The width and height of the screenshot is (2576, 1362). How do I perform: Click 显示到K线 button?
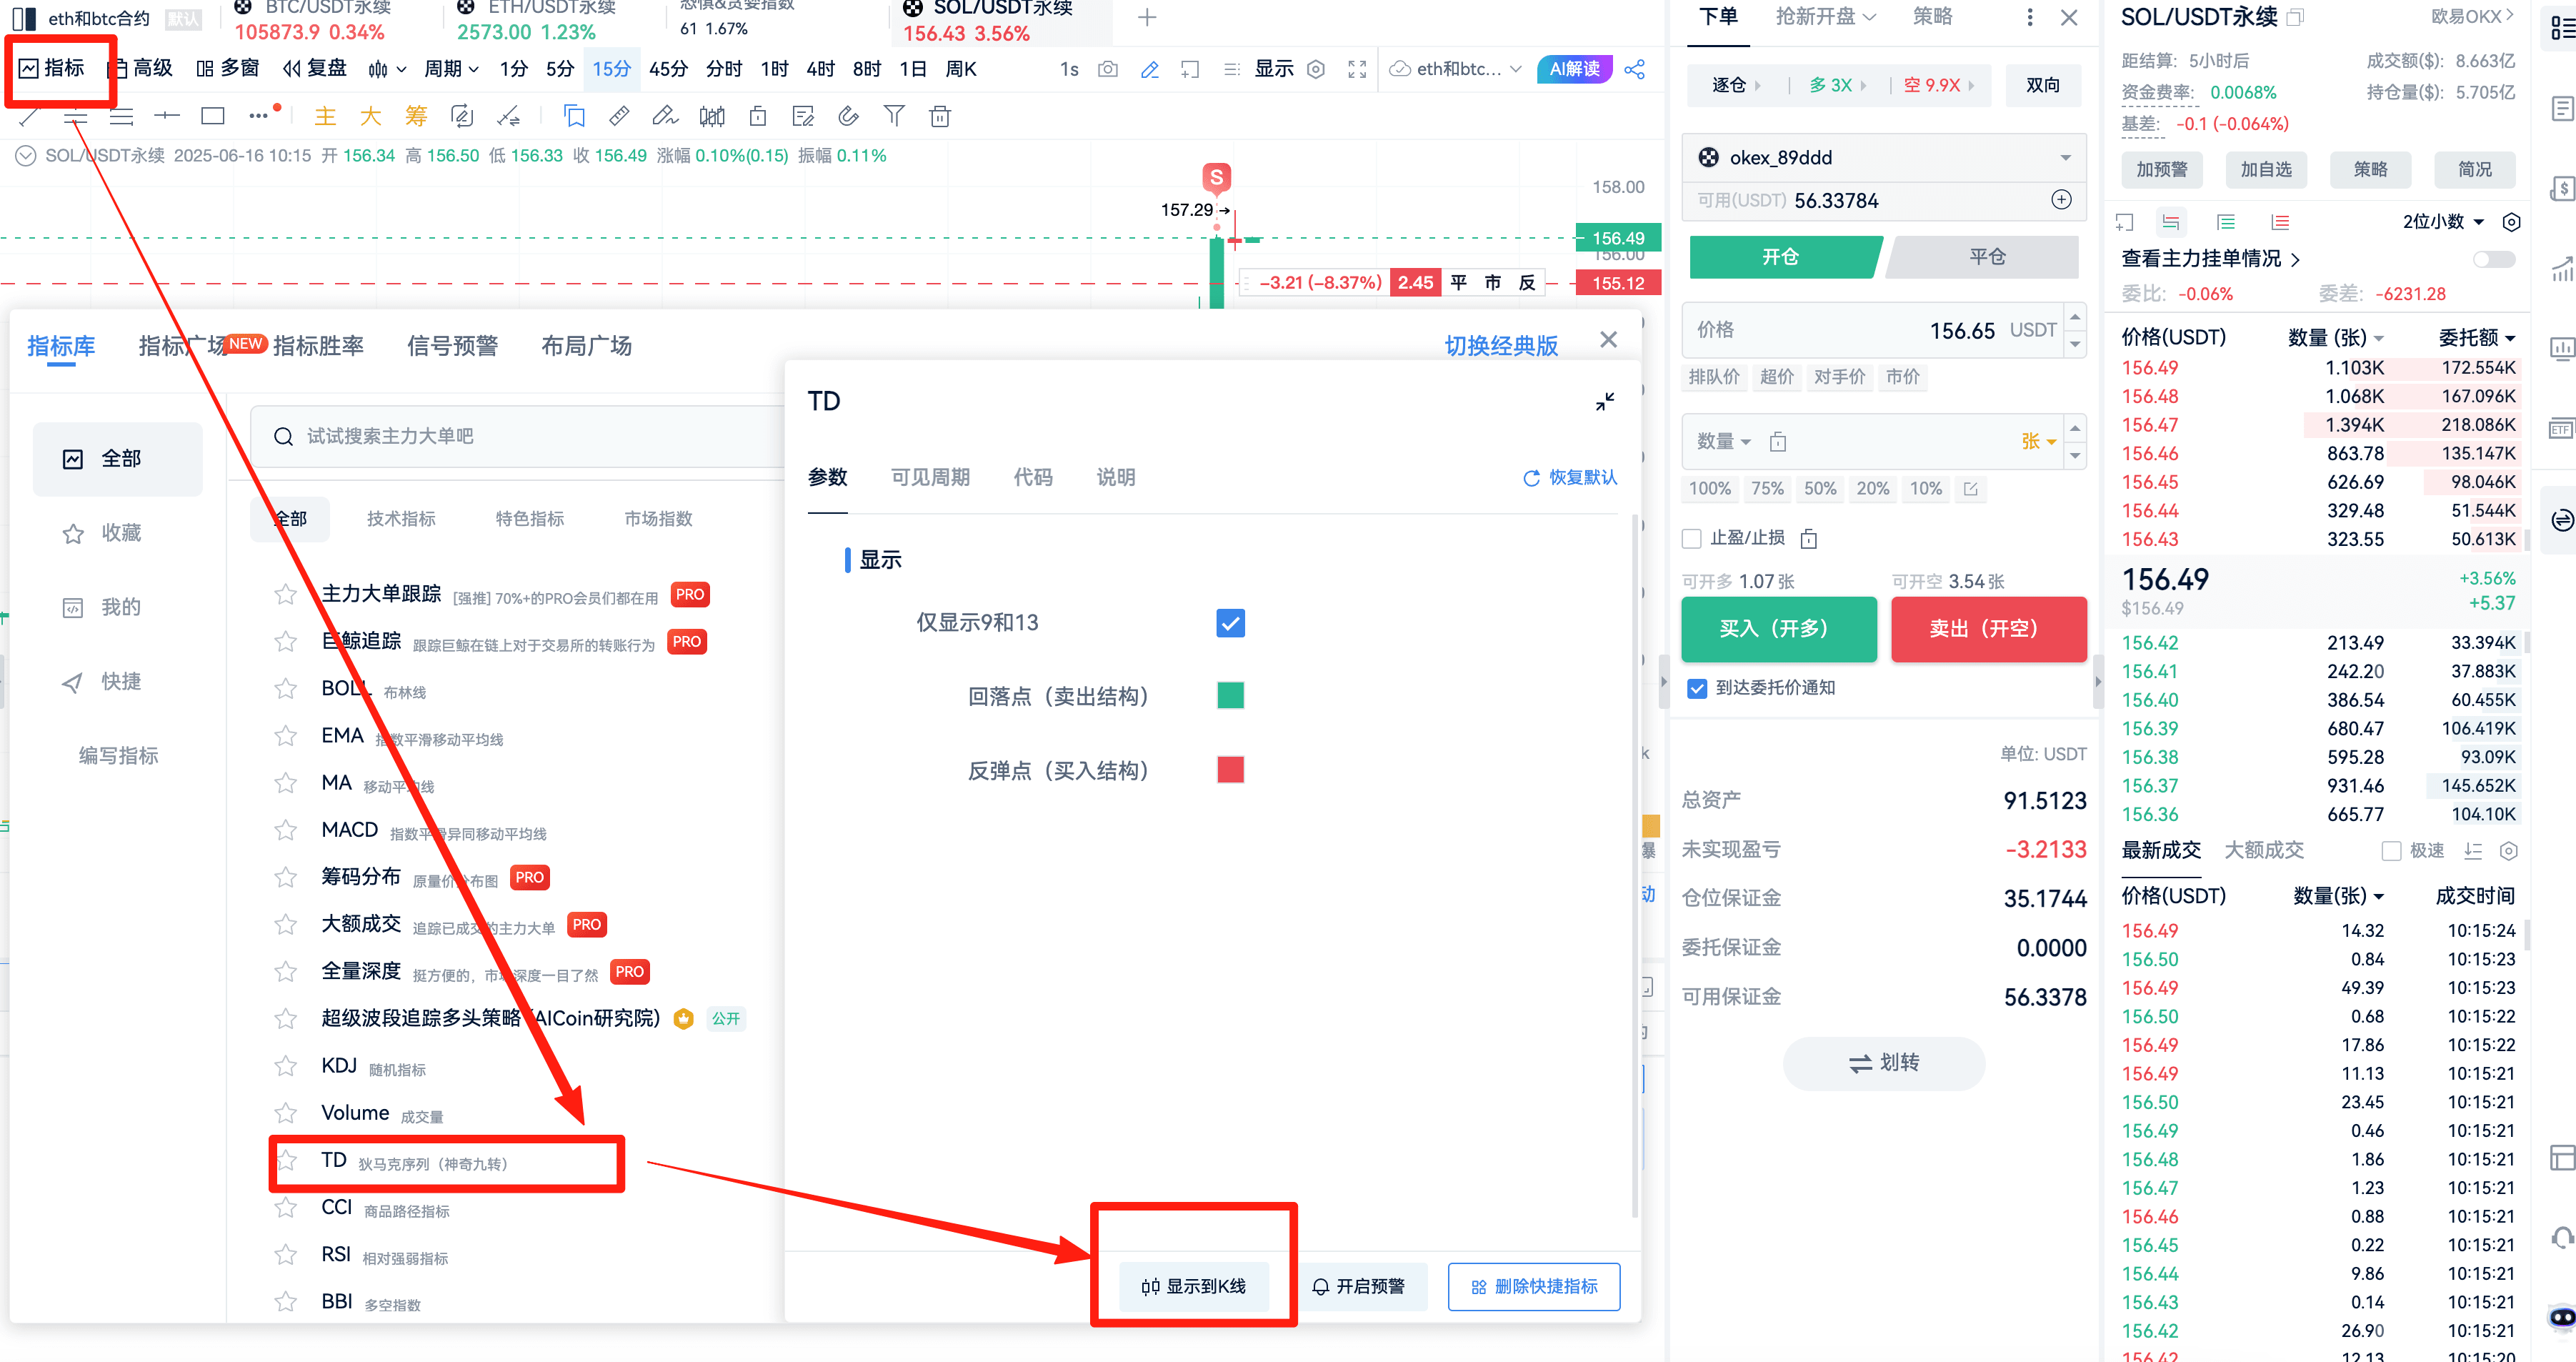tap(1193, 1286)
